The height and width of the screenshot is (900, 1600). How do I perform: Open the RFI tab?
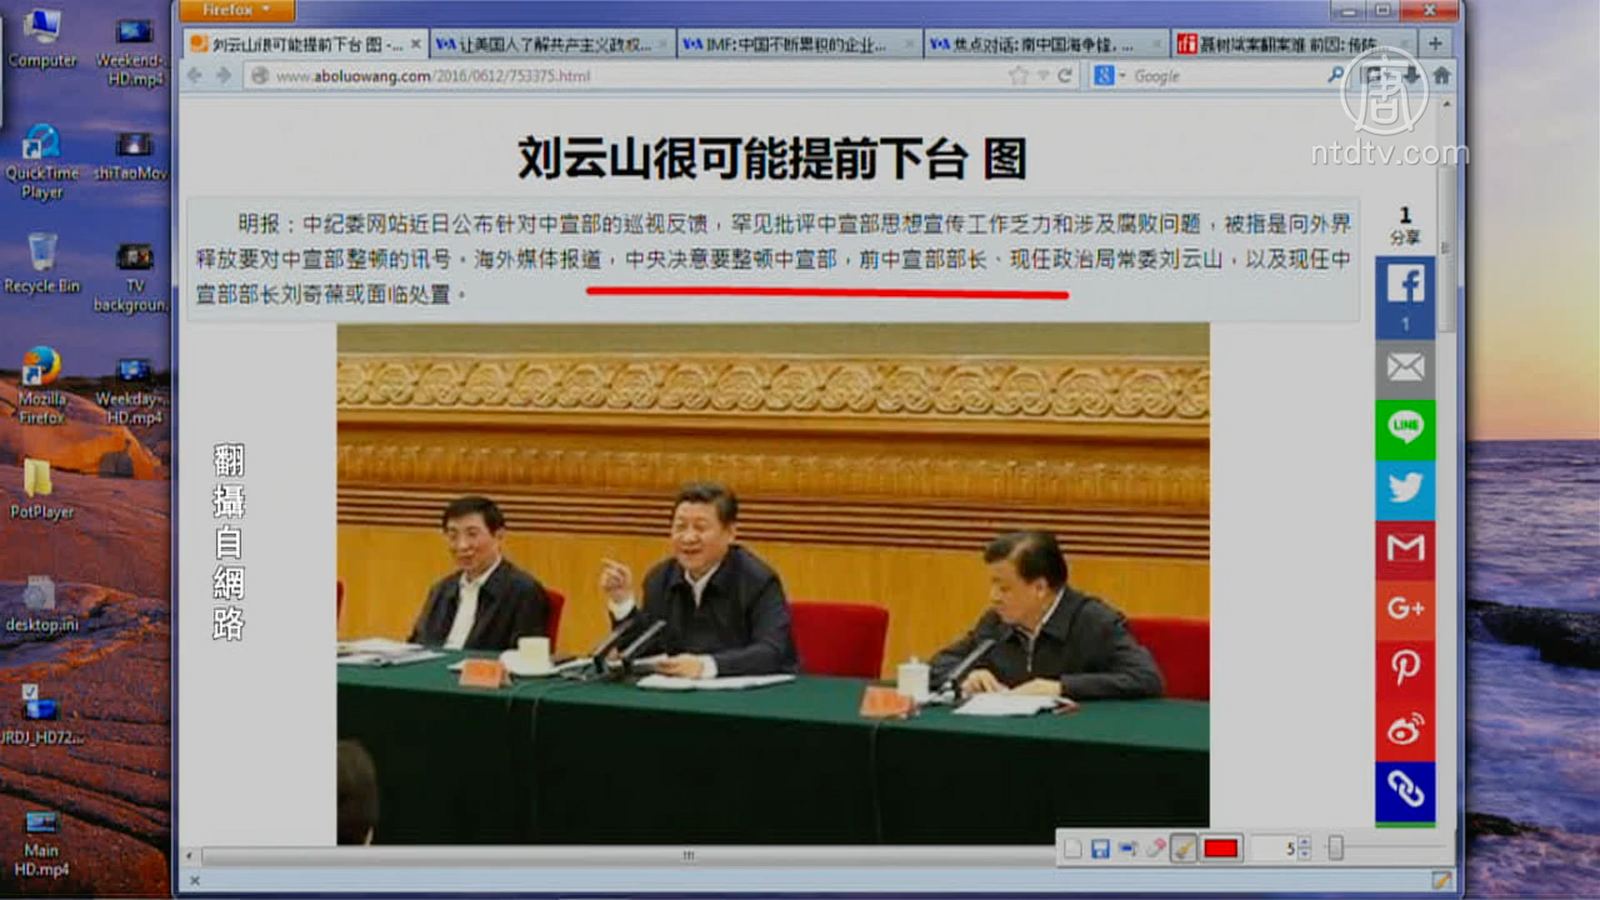tap(1288, 44)
